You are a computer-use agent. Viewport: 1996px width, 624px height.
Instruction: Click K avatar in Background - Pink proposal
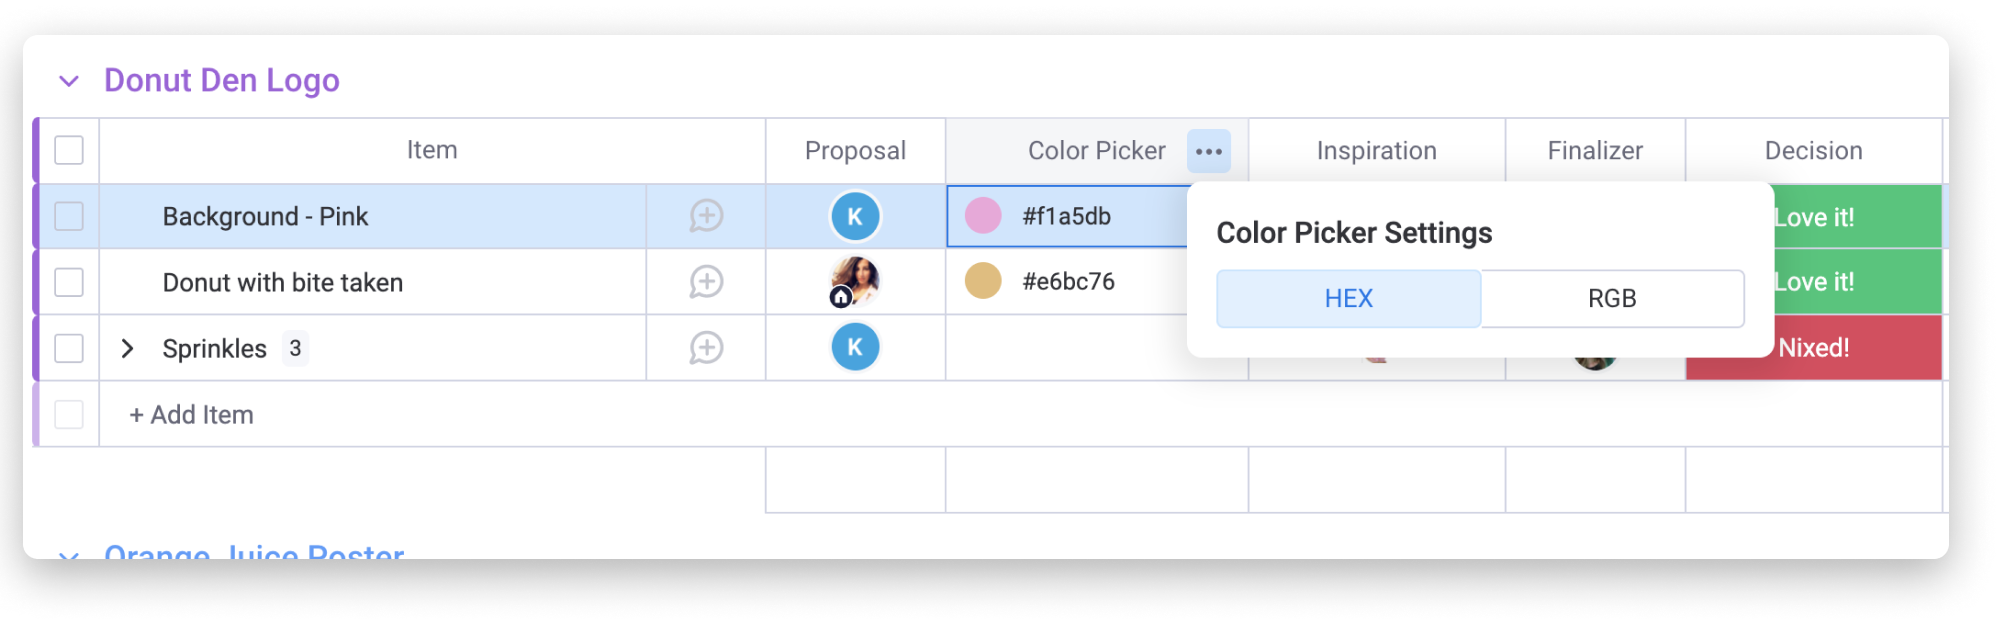click(x=855, y=216)
